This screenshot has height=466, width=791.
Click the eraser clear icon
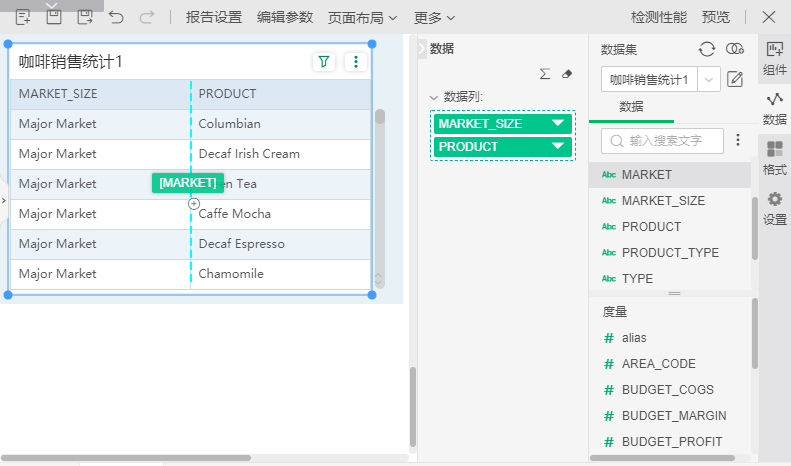[567, 74]
